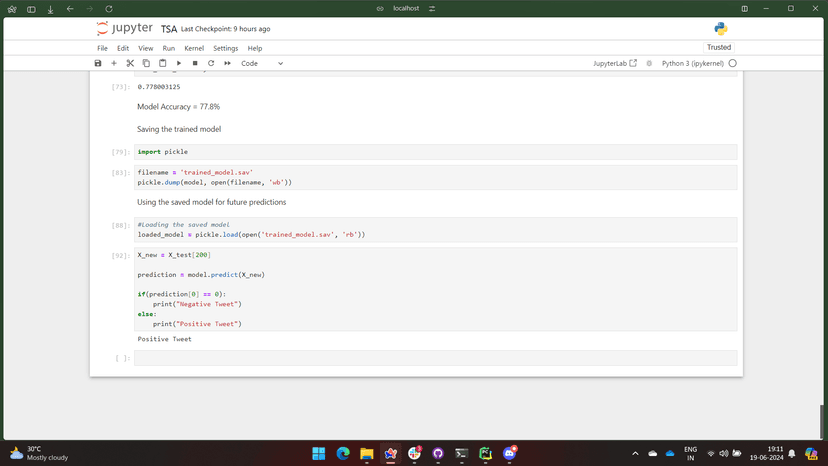Insert a cell below using plus icon
Screen dimensions: 828x466
[114, 63]
